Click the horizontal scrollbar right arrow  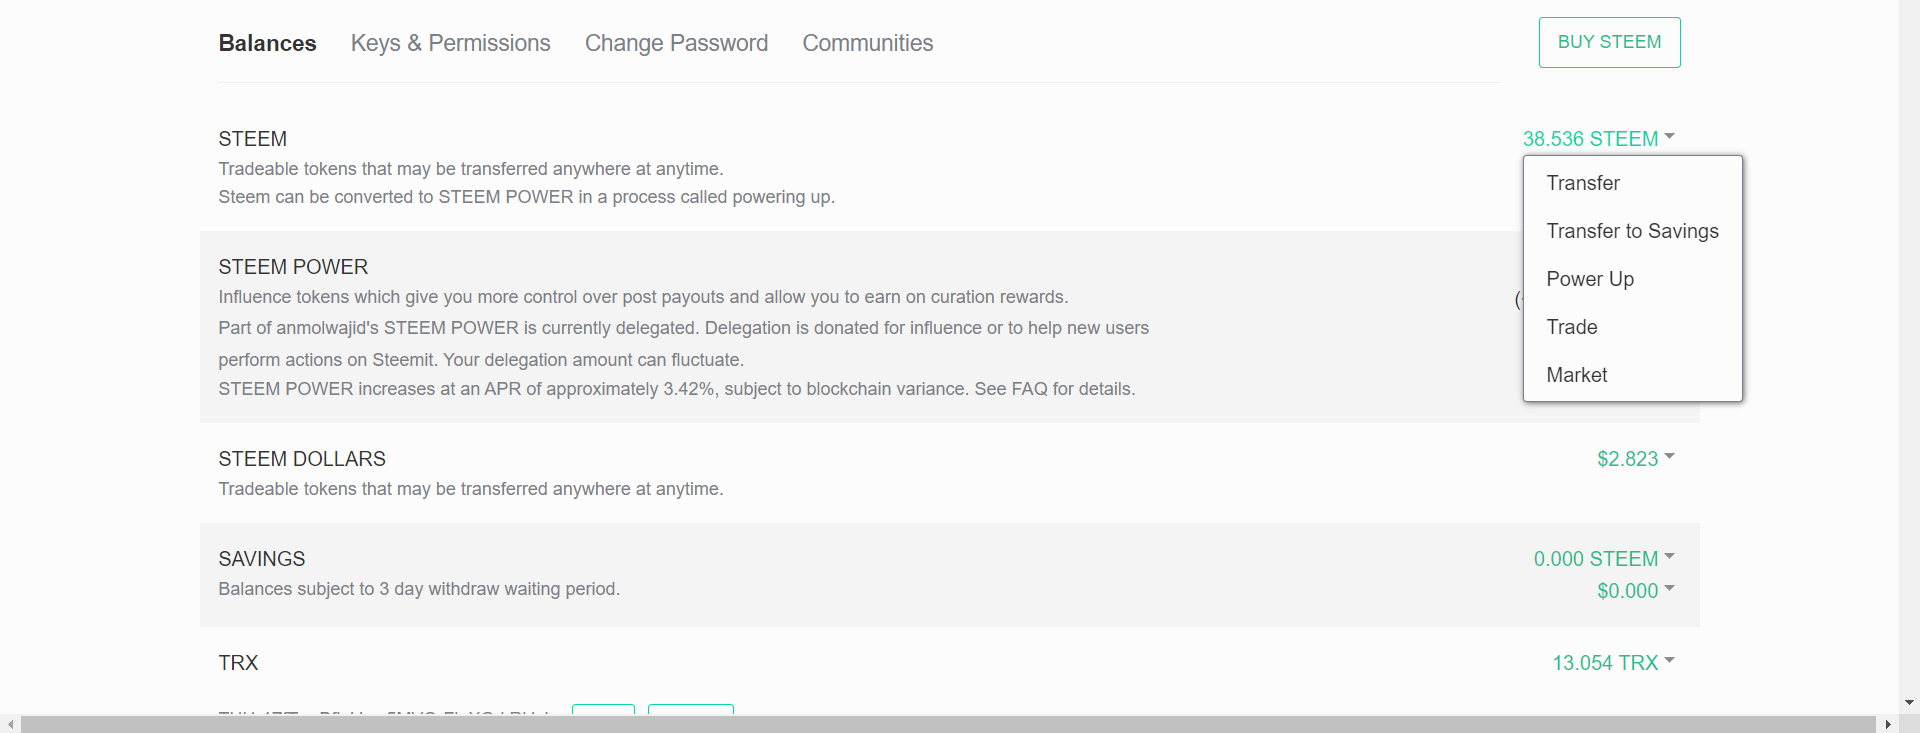point(1888,724)
